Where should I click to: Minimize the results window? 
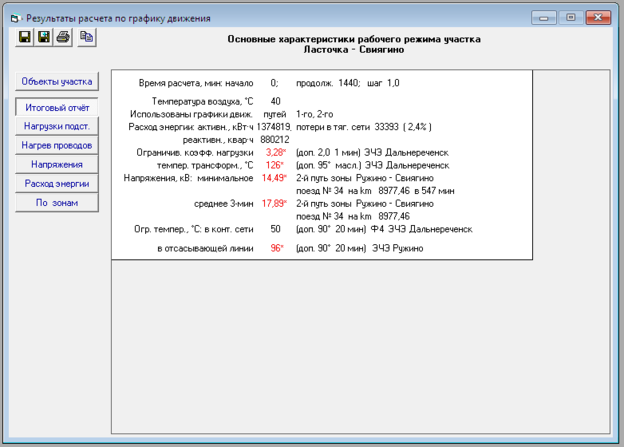coord(544,18)
